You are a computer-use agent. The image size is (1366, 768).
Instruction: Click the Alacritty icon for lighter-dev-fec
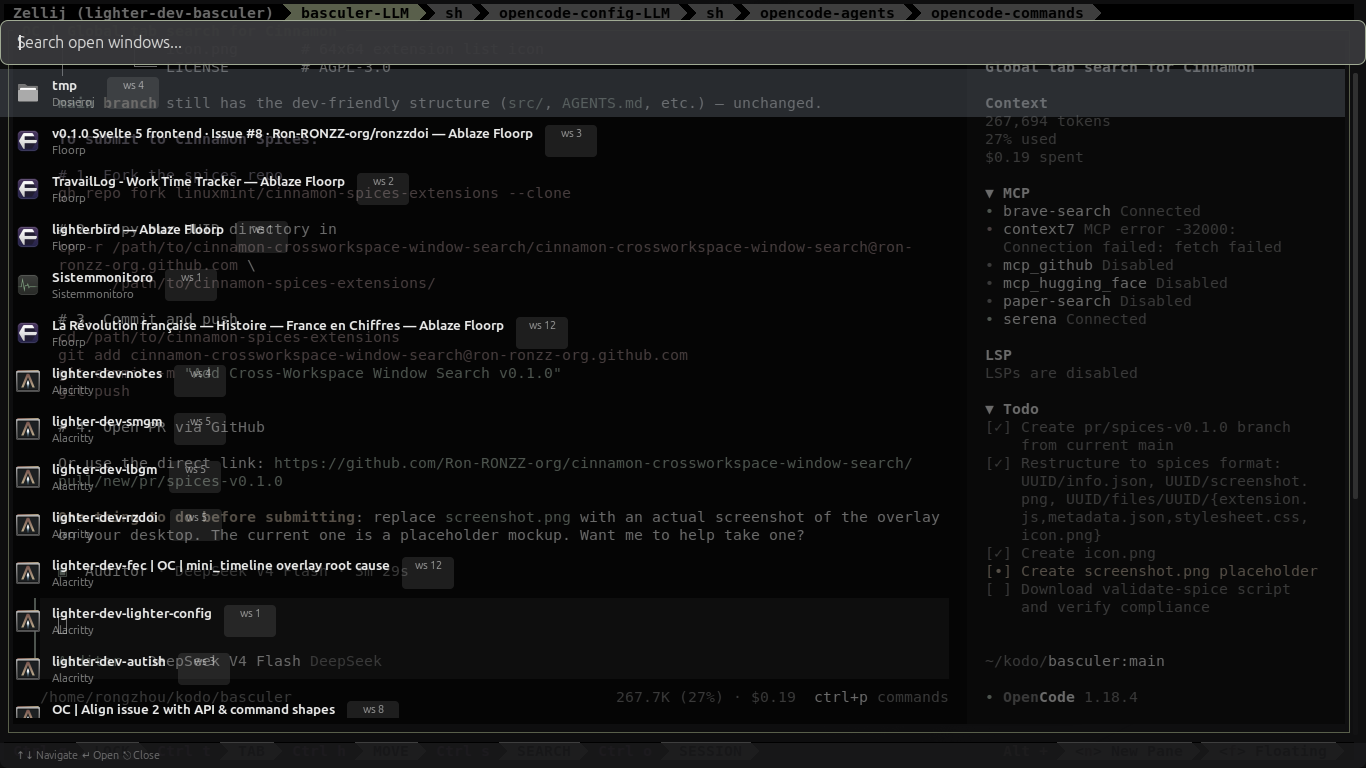click(28, 573)
